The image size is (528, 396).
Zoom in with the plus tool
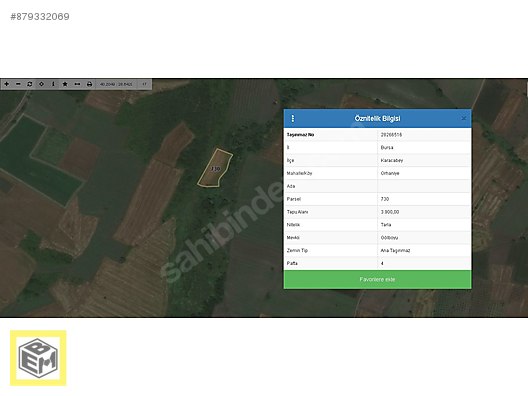click(6, 84)
